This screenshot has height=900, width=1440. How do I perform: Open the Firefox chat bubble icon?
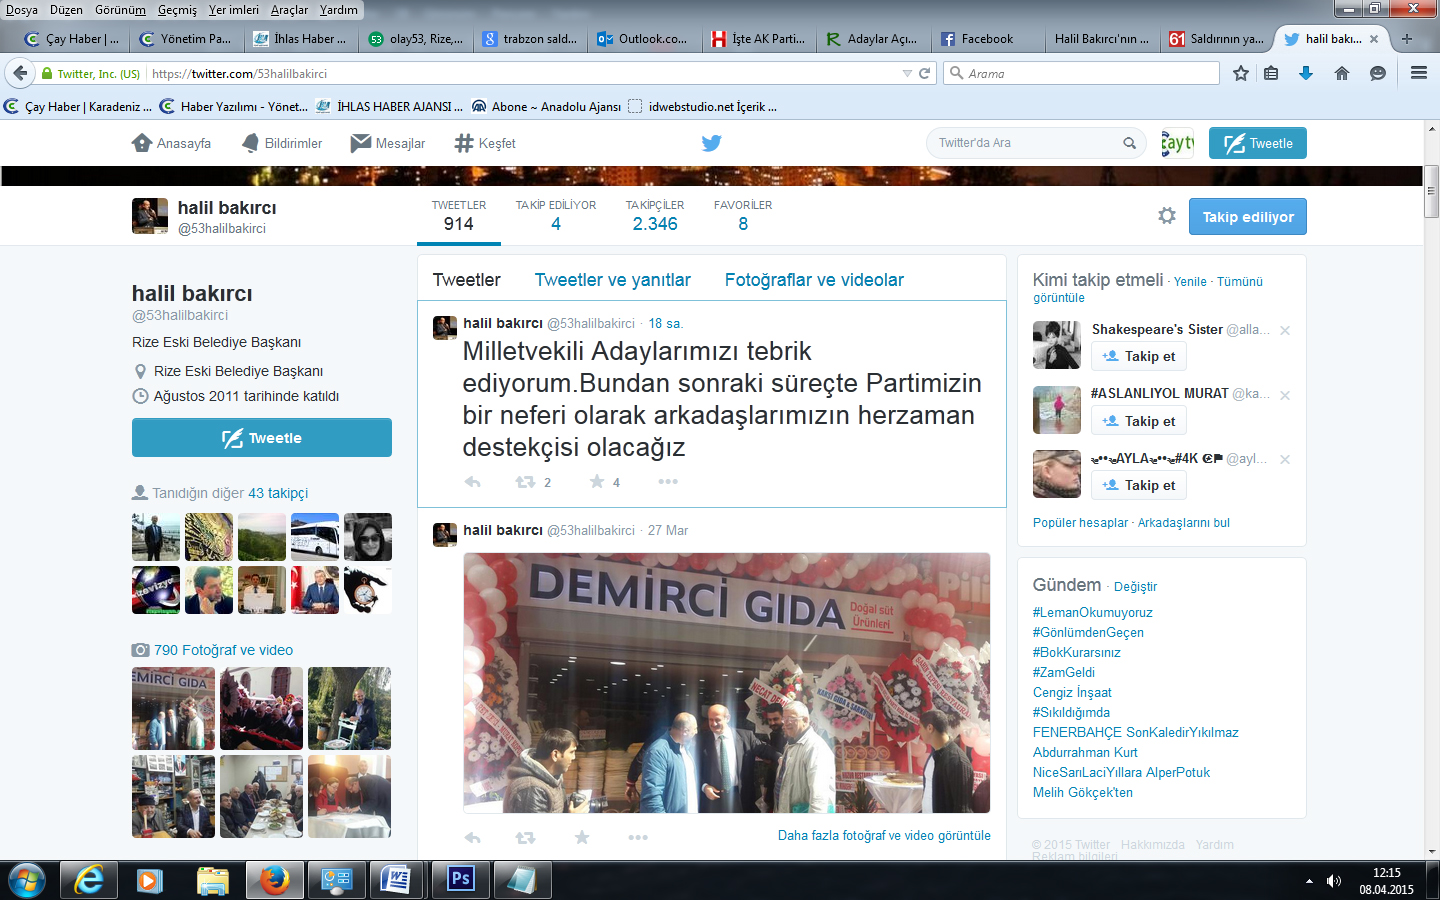pyautogui.click(x=1378, y=73)
